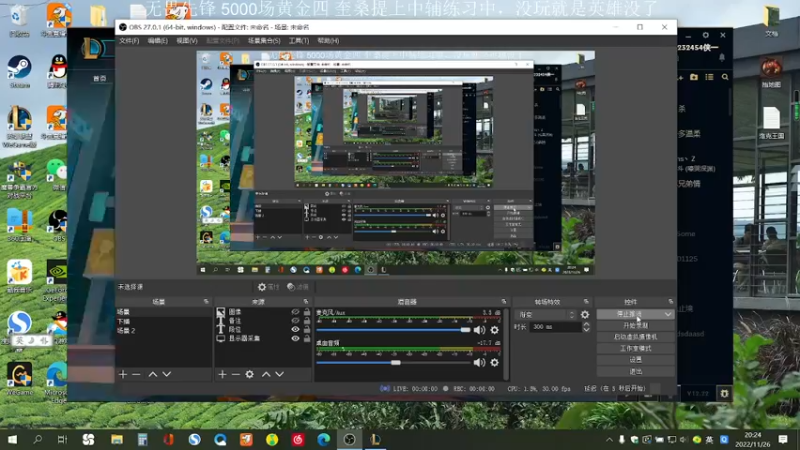The image size is (800, 450).
Task: Pop out the 来源 dock panel
Action: pos(306,302)
